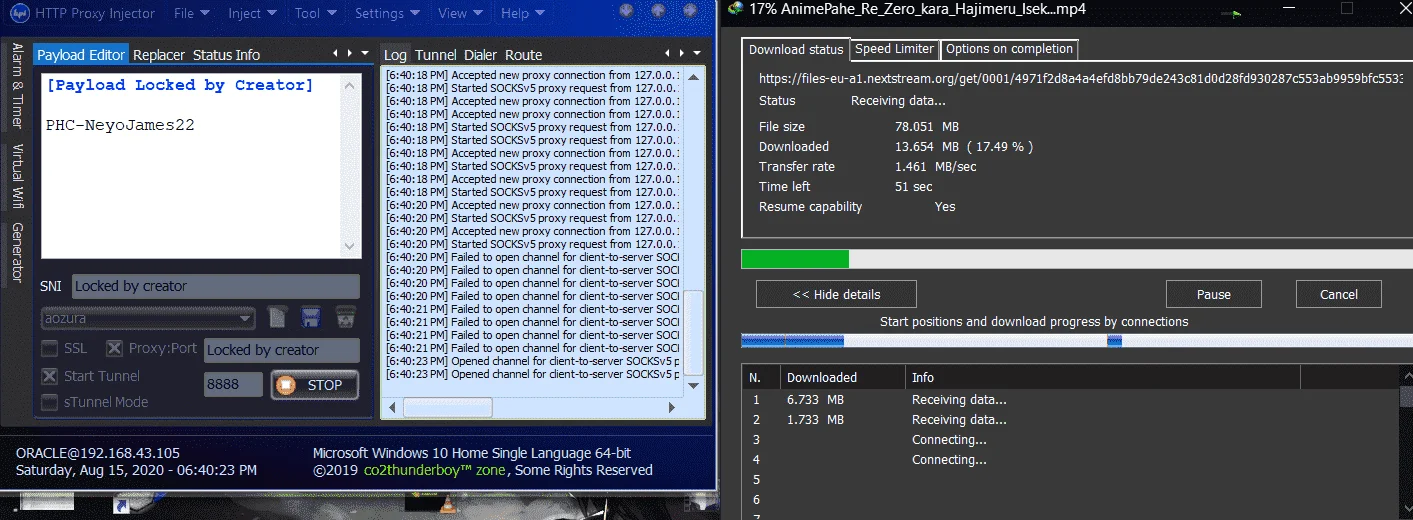Click log scrollbar up arrow
Image resolution: width=1413 pixels, height=520 pixels.
click(x=694, y=76)
